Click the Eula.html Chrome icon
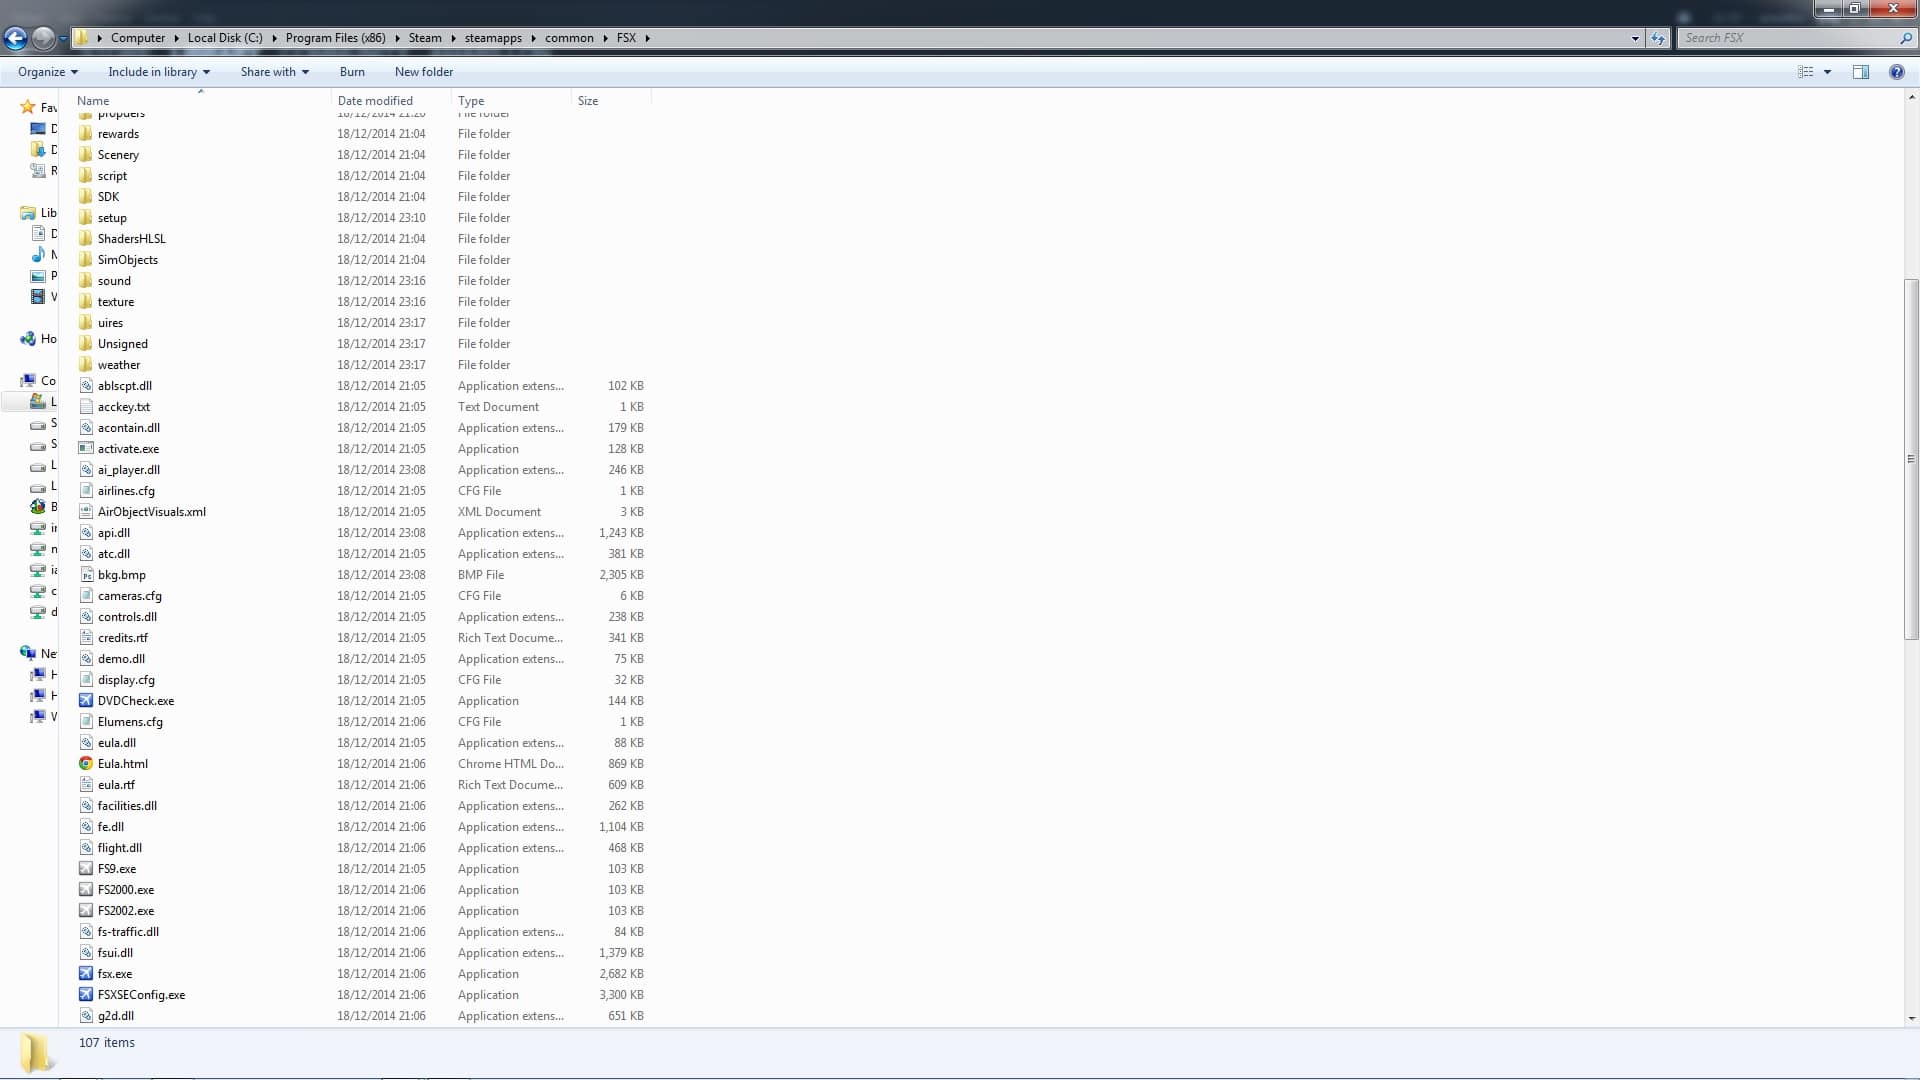This screenshot has width=1920, height=1080. tap(86, 764)
